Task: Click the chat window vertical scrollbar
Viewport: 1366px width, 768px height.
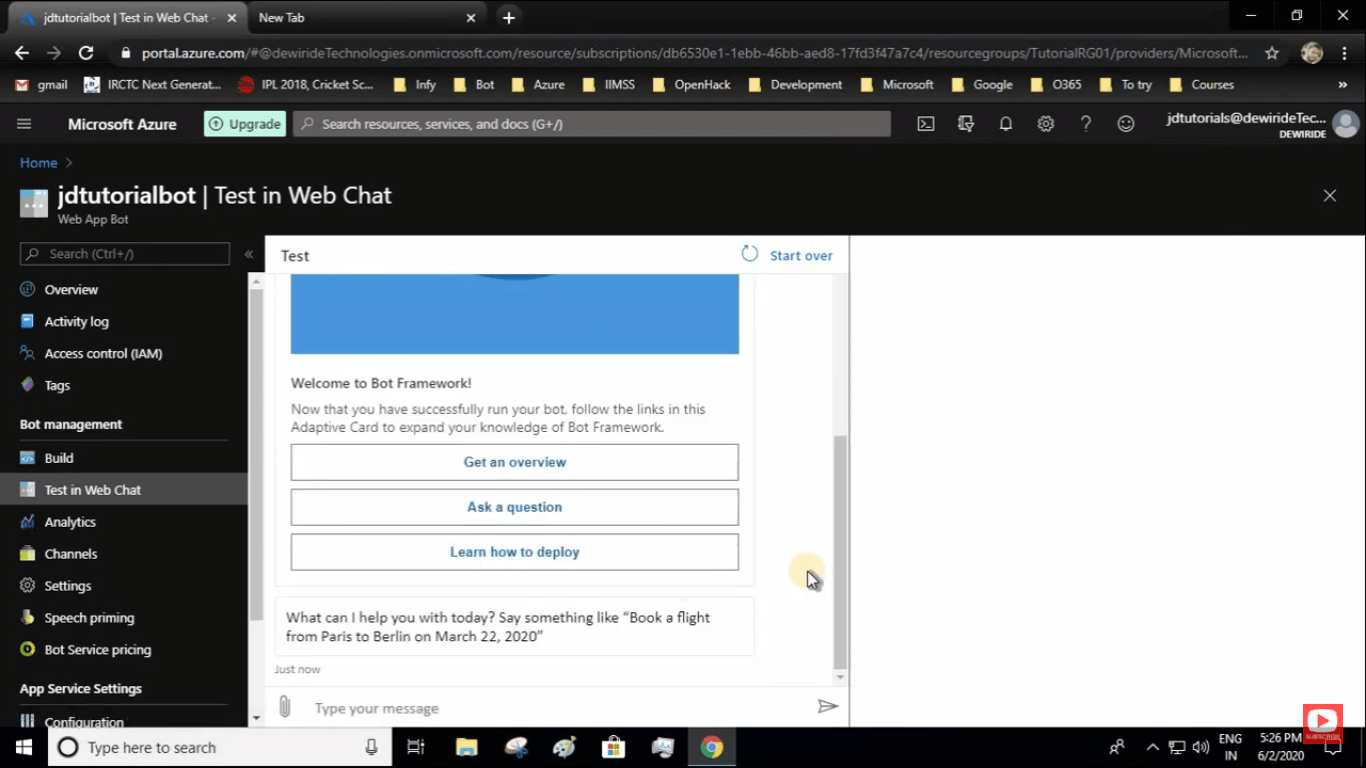Action: click(840, 552)
